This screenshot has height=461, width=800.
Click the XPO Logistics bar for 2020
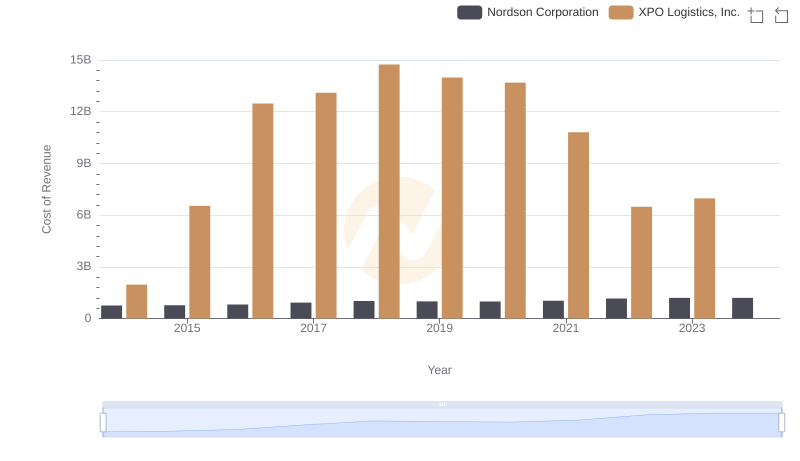pyautogui.click(x=515, y=200)
